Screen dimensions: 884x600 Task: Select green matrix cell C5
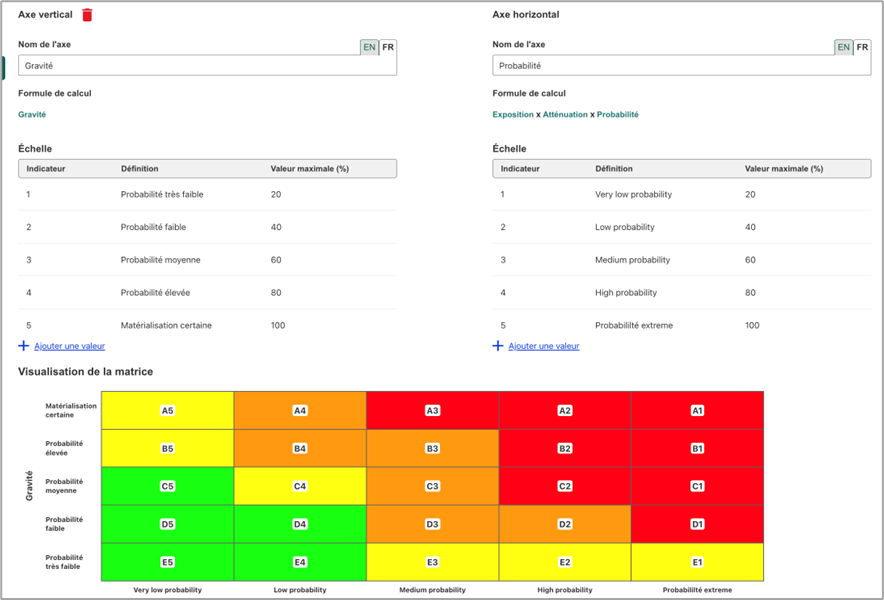point(167,486)
